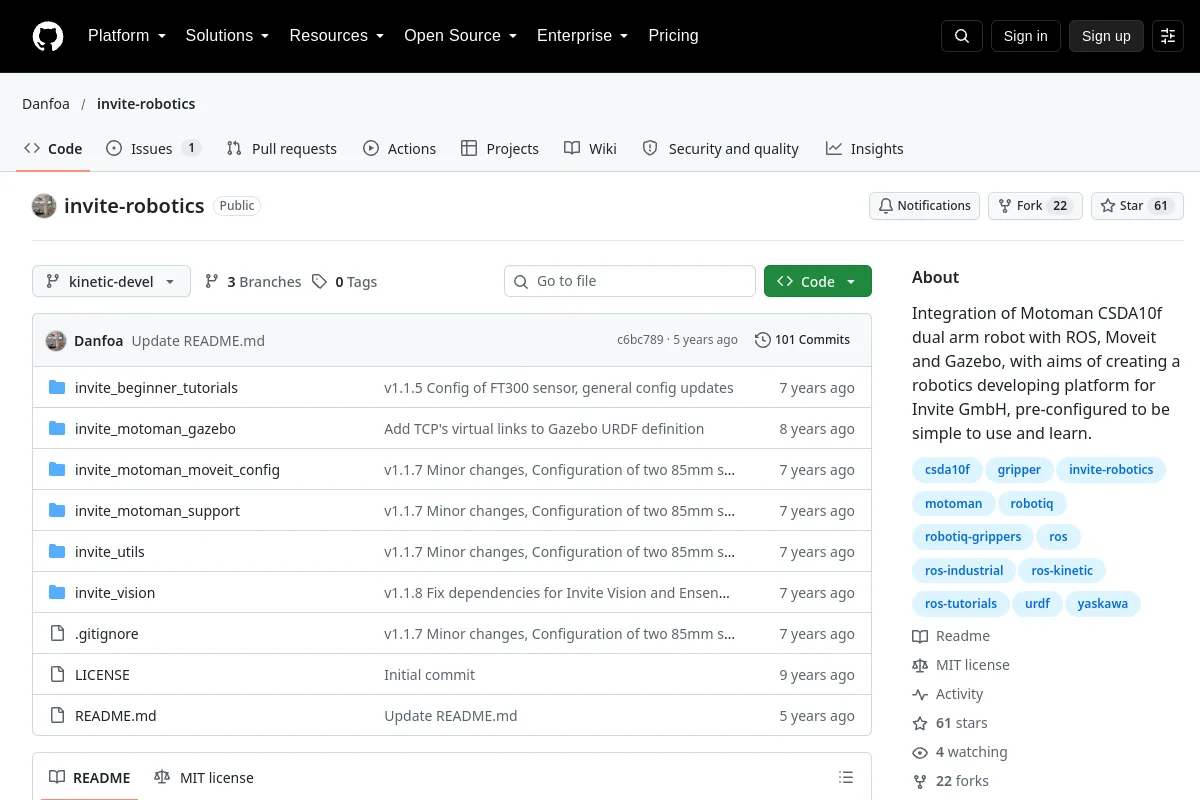Click the invite-robotics breadcrumb link
1200x800 pixels.
(146, 104)
